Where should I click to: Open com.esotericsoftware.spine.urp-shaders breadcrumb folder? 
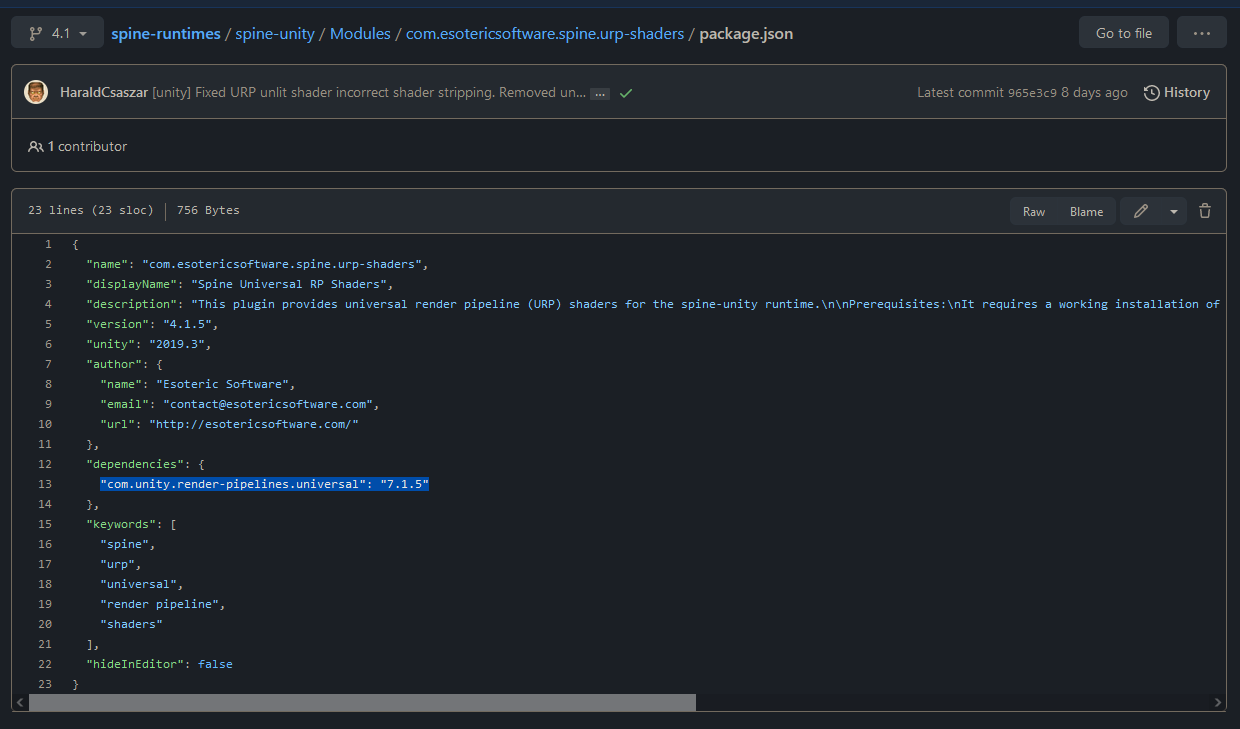[545, 34]
